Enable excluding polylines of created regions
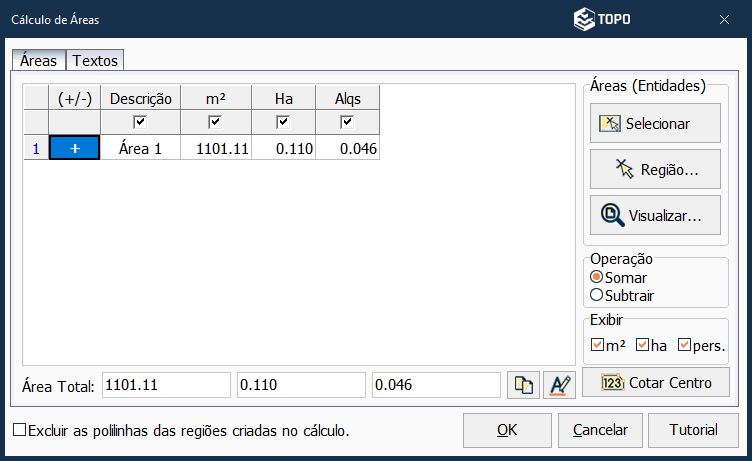The width and height of the screenshot is (752, 461). pos(20,431)
